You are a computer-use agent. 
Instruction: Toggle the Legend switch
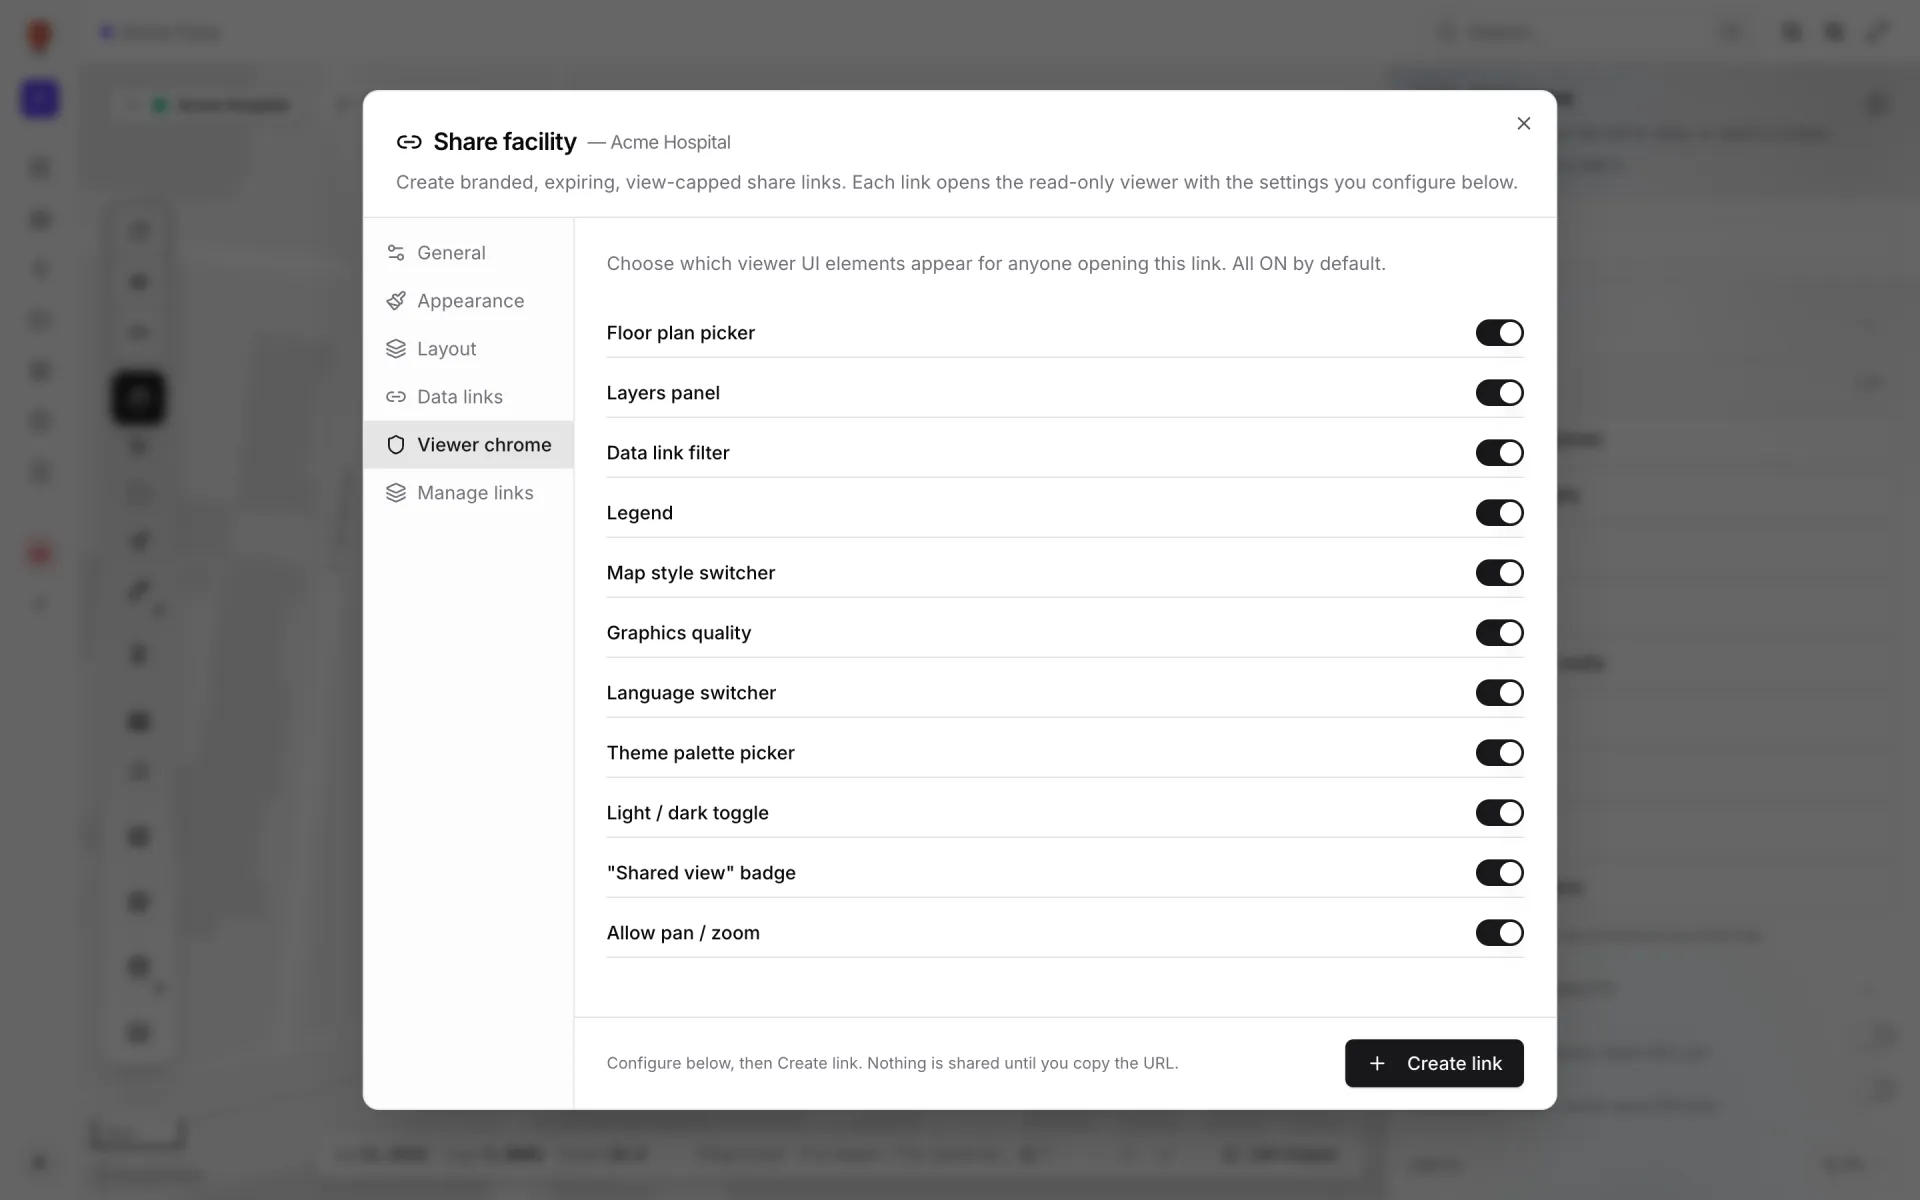click(1499, 513)
